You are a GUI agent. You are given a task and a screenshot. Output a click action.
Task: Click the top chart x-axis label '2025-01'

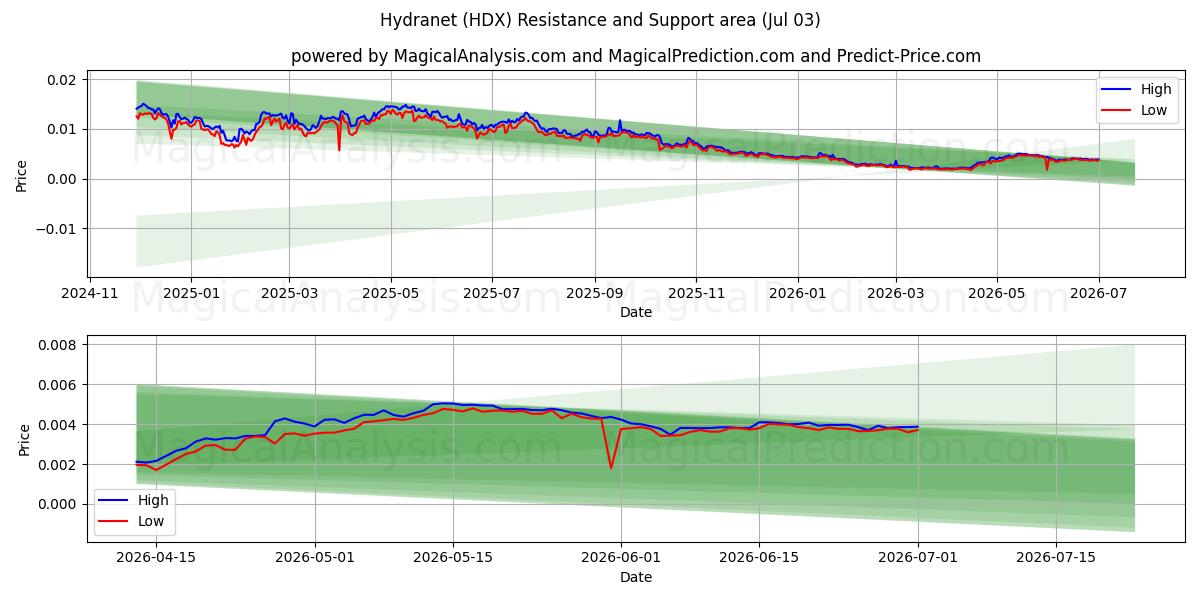(190, 294)
